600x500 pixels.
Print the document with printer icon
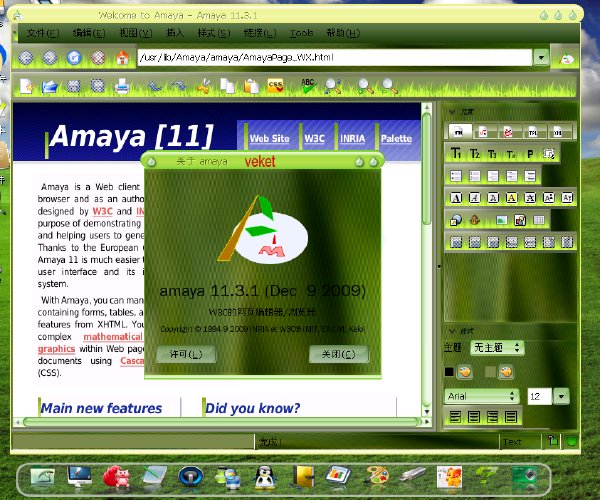122,86
